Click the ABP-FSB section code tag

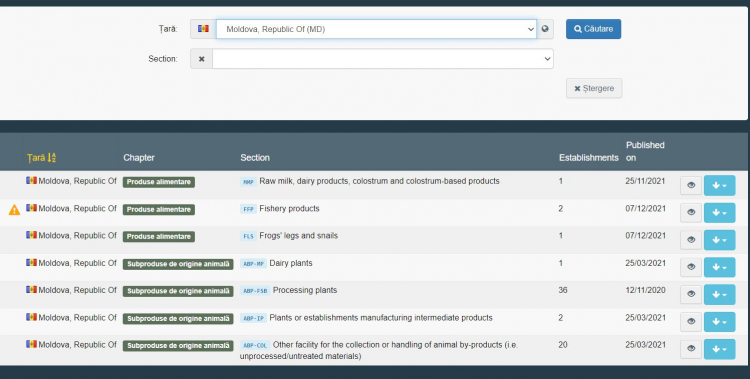pos(255,291)
